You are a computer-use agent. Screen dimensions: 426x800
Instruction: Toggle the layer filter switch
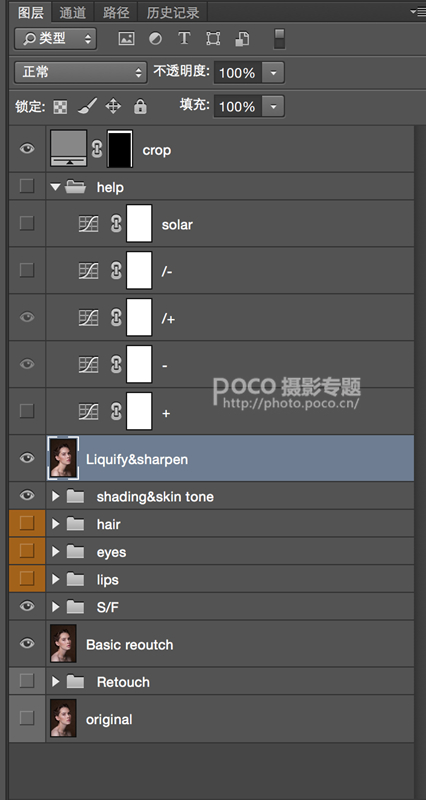279,39
